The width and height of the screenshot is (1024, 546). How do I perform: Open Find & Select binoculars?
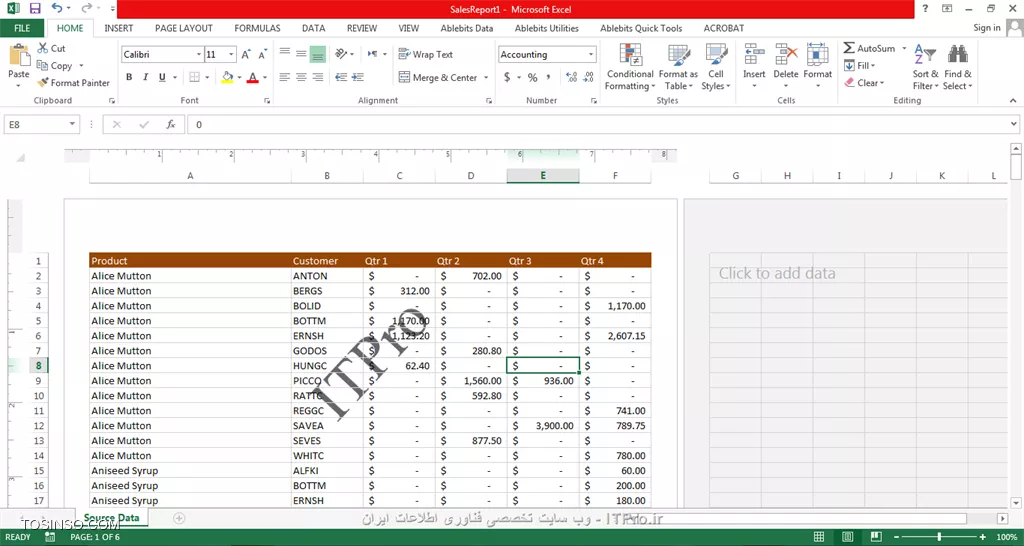point(958,67)
